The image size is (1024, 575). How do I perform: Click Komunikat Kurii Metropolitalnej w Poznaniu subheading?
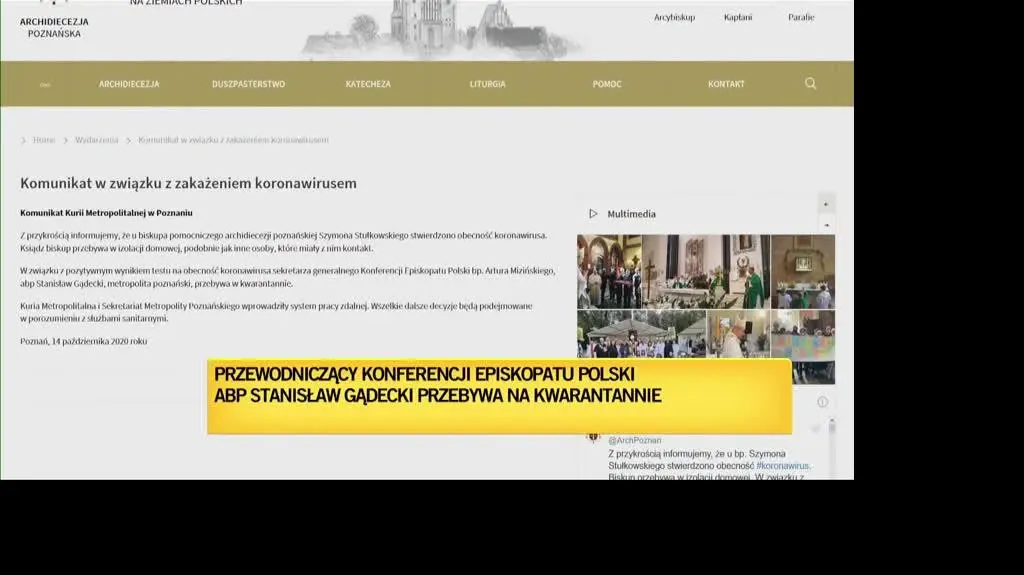106,213
